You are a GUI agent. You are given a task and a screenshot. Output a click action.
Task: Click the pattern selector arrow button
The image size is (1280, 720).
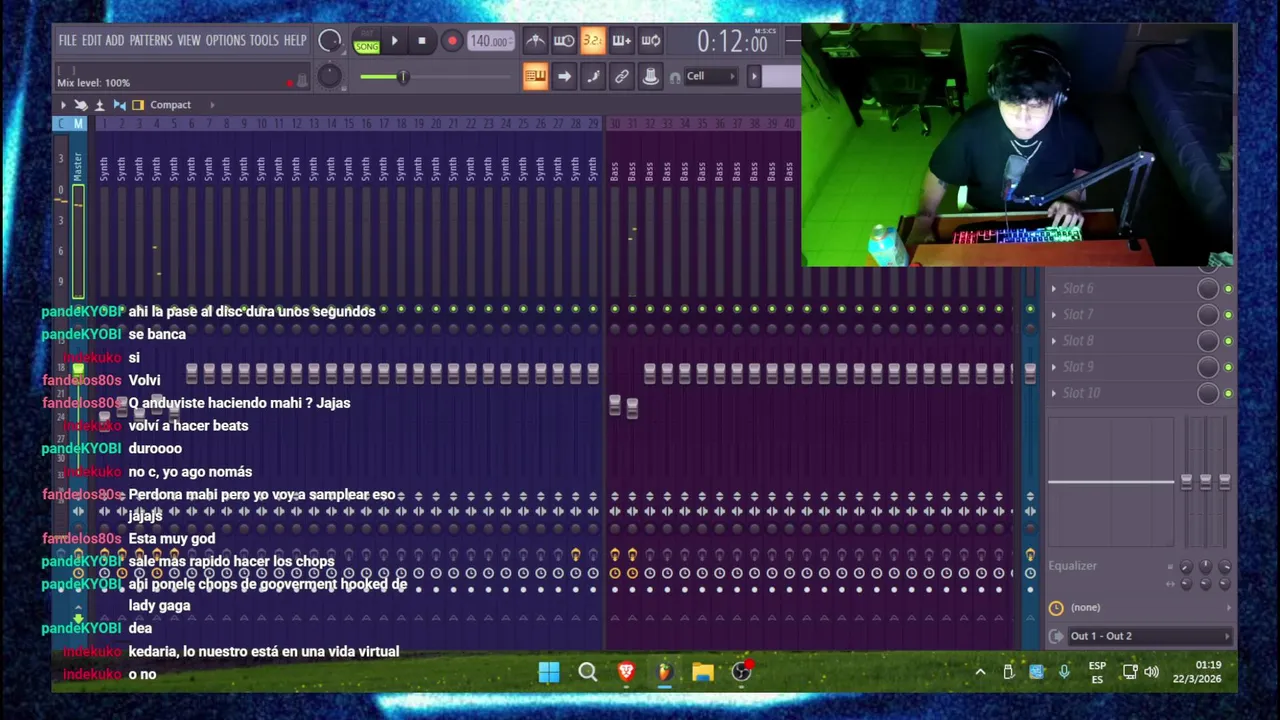754,76
